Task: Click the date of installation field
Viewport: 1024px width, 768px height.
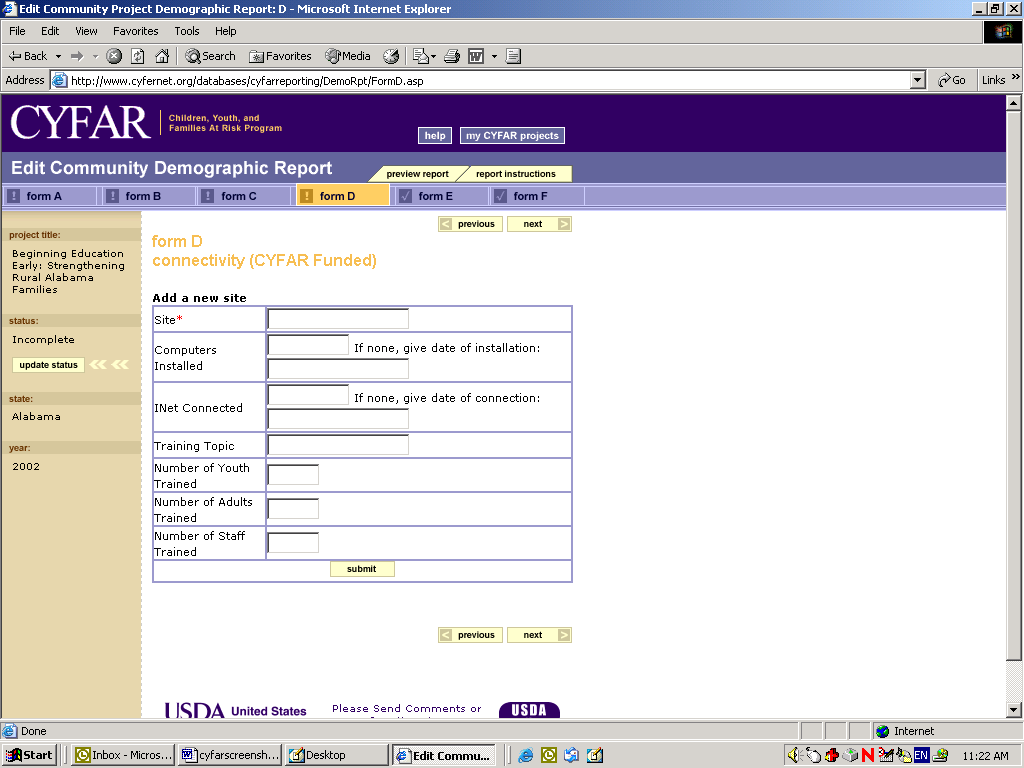Action: coord(338,369)
